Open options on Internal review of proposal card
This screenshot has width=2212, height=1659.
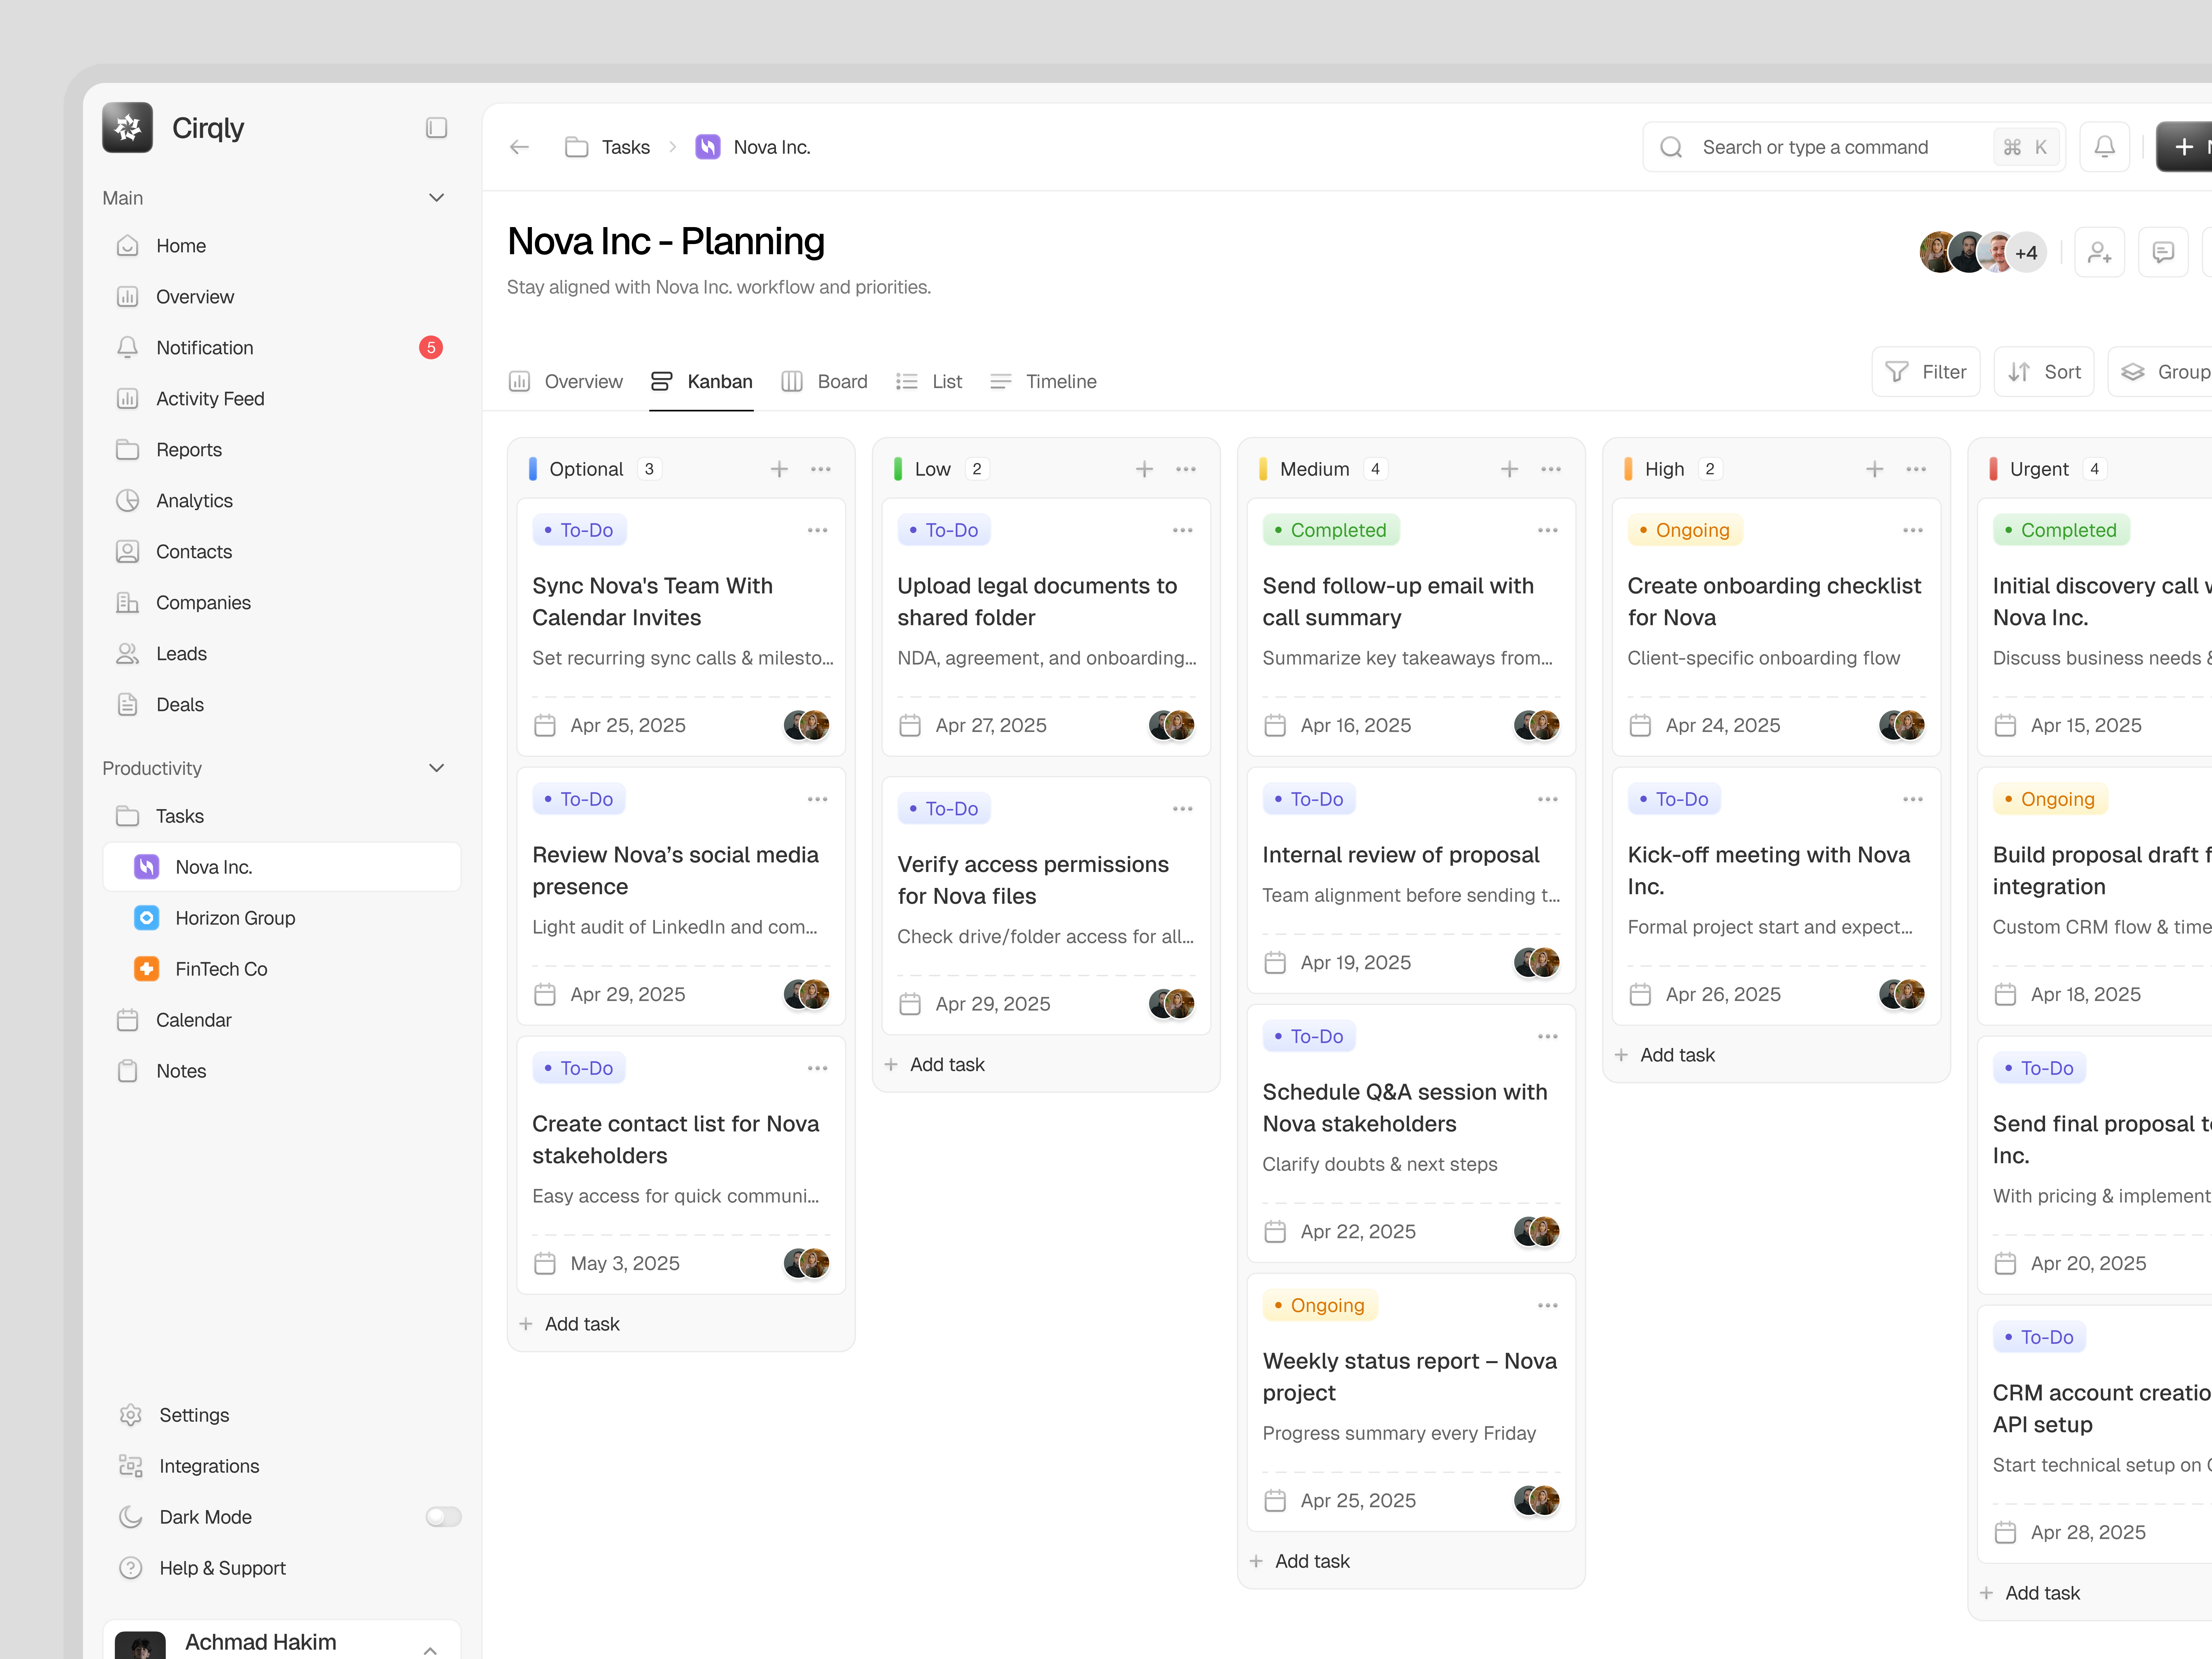click(1547, 799)
